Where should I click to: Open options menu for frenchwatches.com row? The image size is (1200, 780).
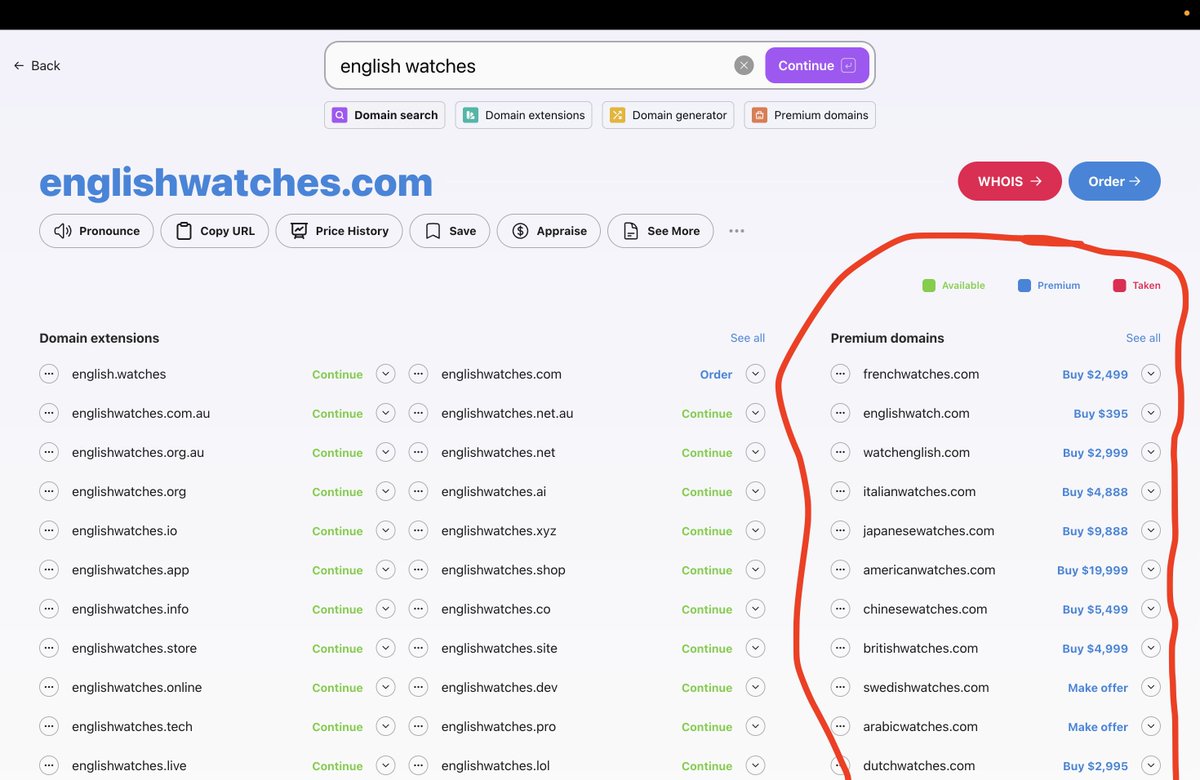[840, 374]
